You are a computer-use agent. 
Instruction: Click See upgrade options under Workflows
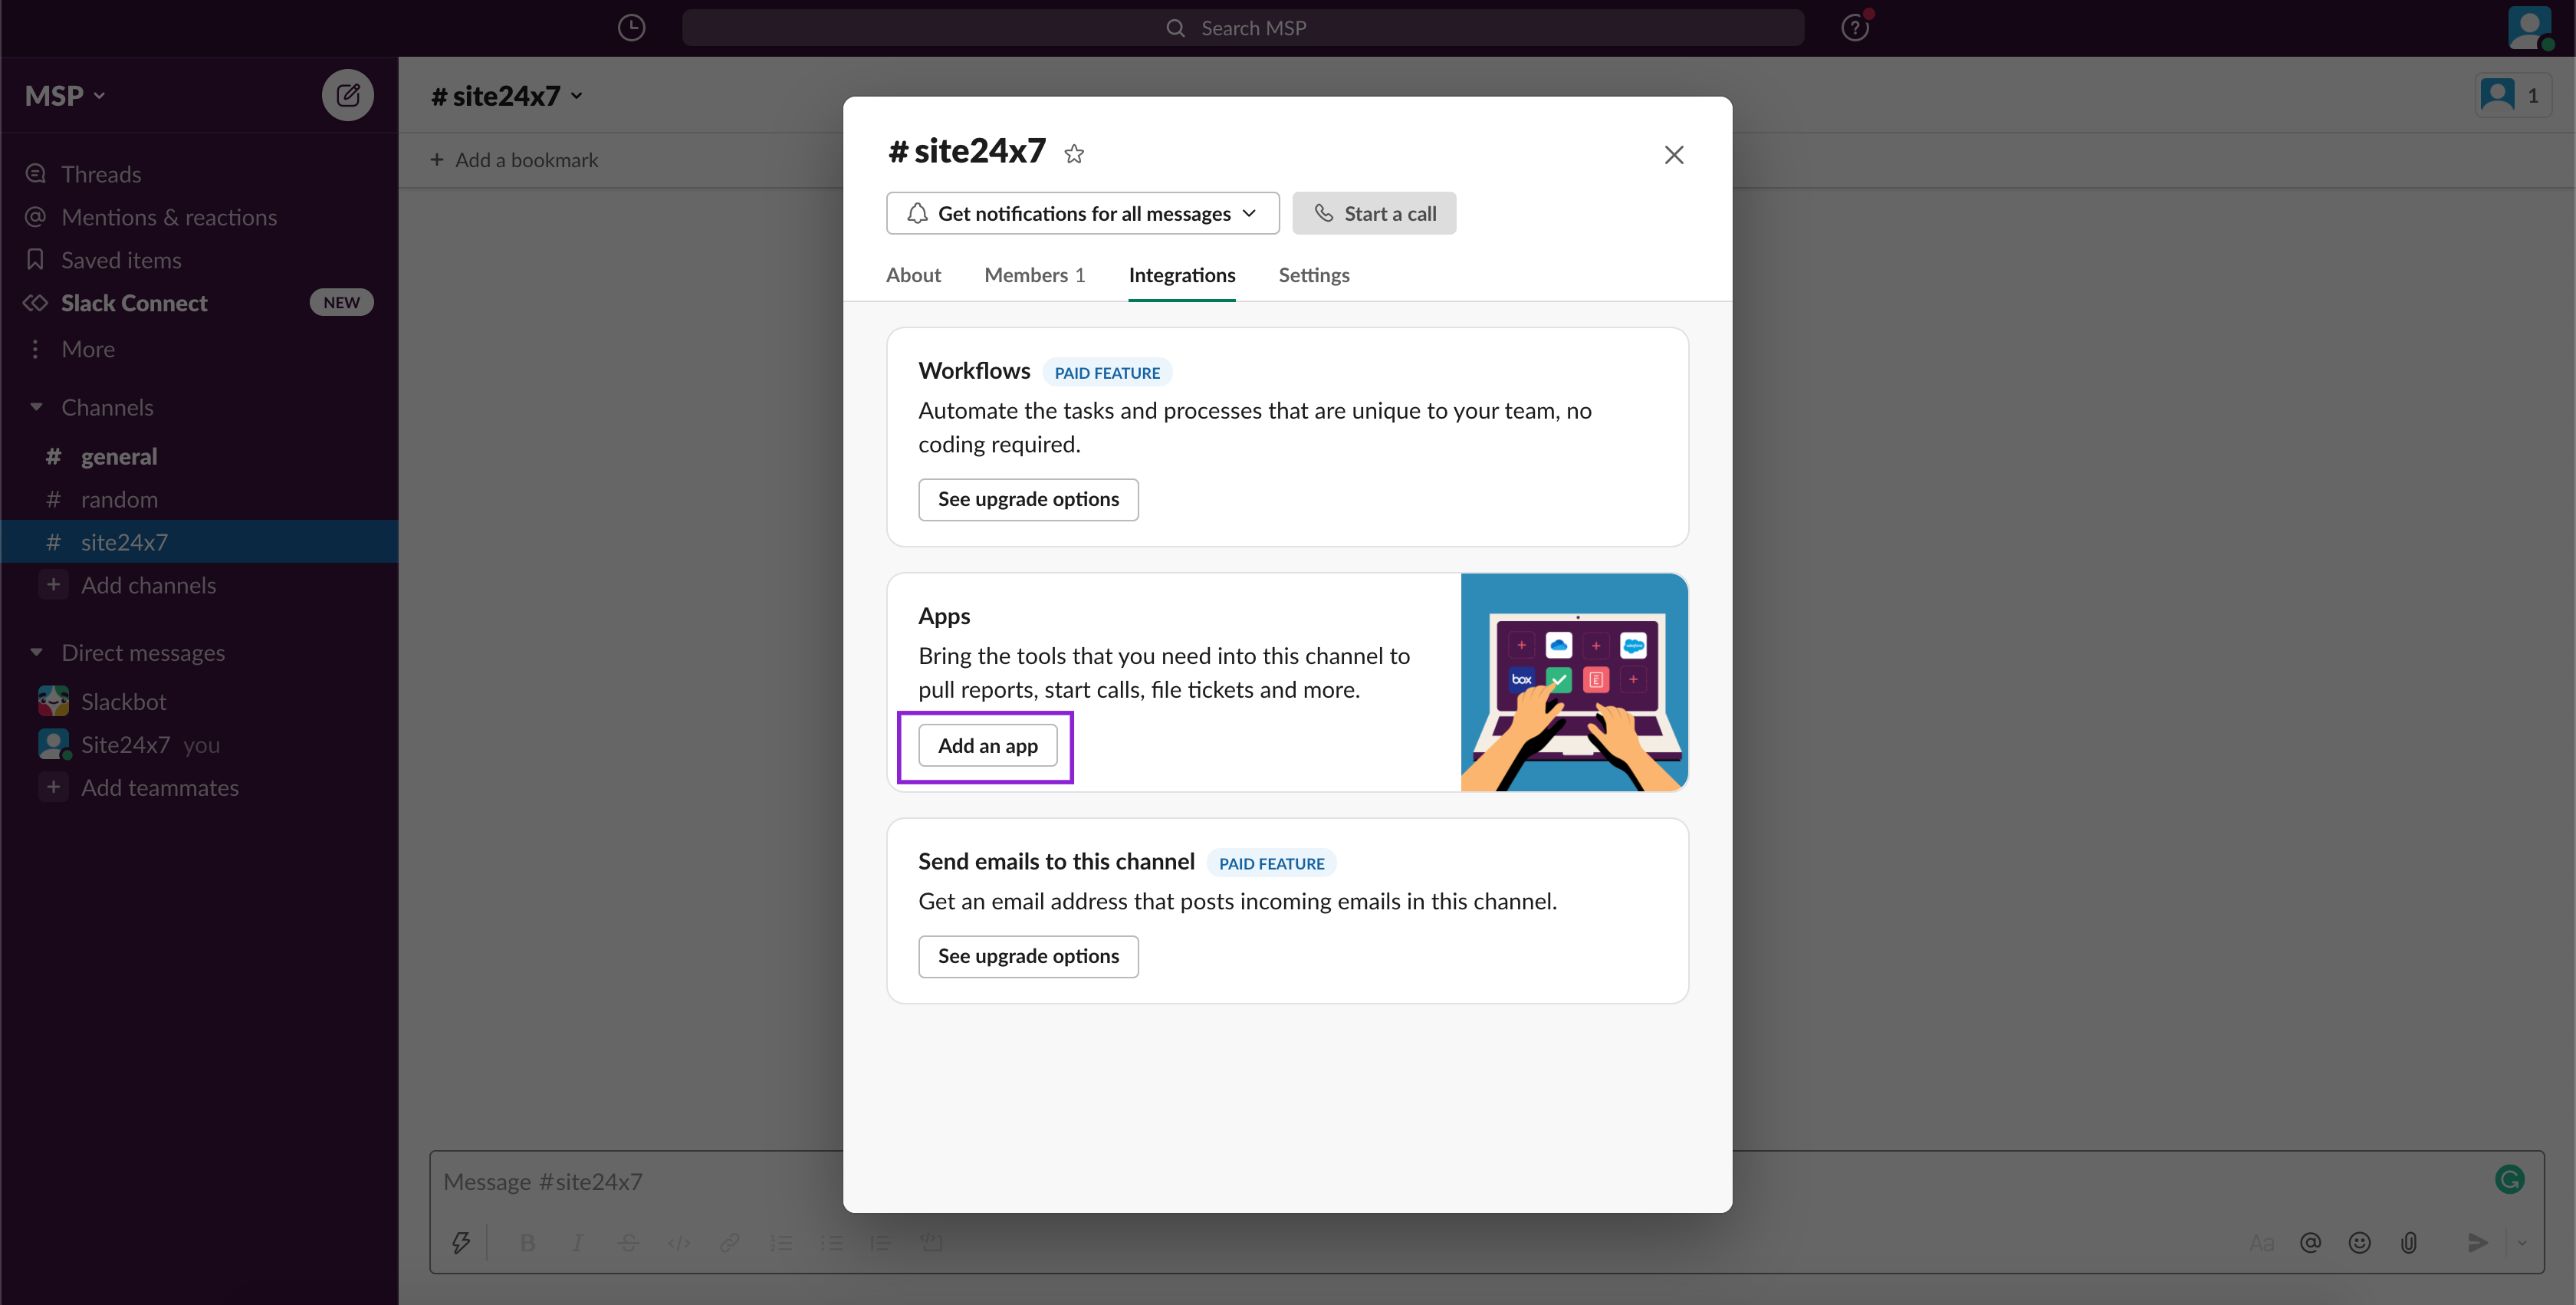(1027, 499)
